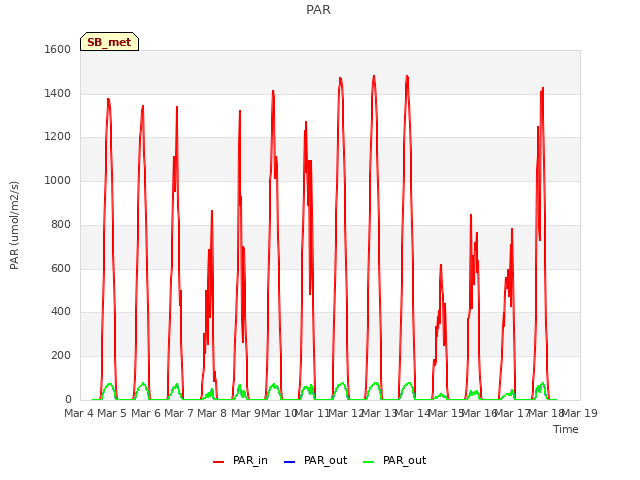The image size is (640, 480).
Task: Toggle the PAR_in legend entry
Action: 240,460
